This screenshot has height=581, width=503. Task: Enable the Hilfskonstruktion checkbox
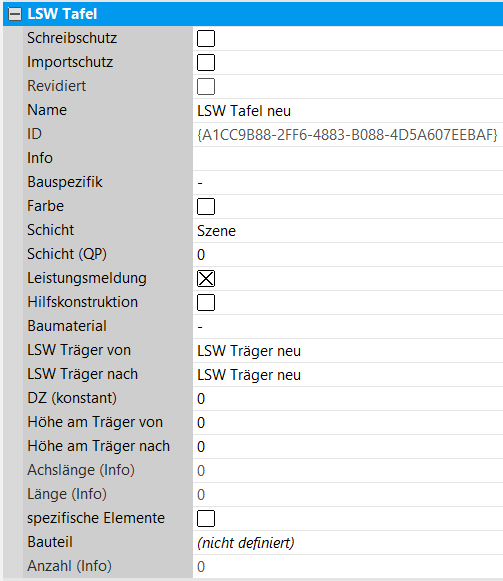pos(206,302)
